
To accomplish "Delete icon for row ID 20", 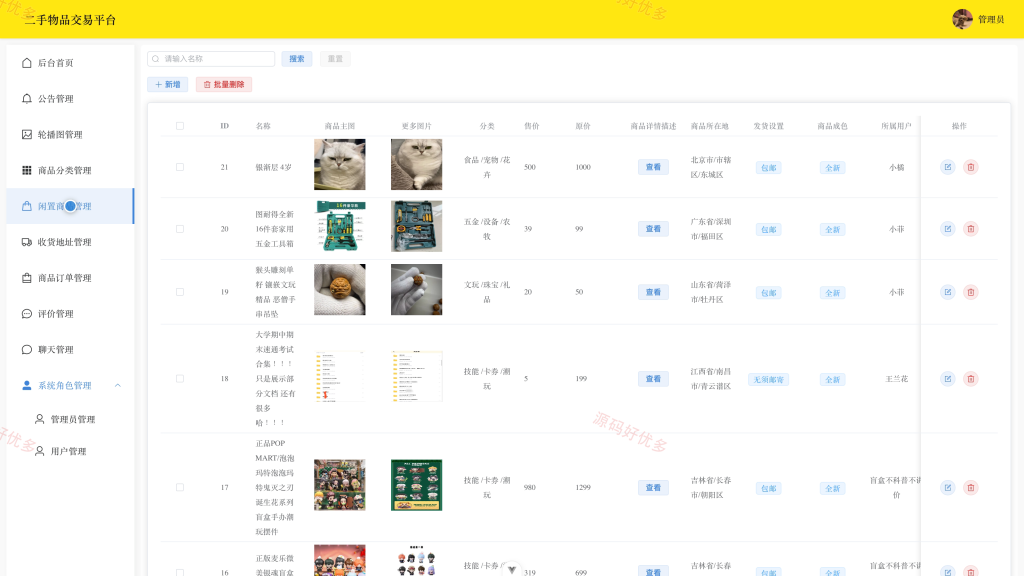I will point(971,229).
